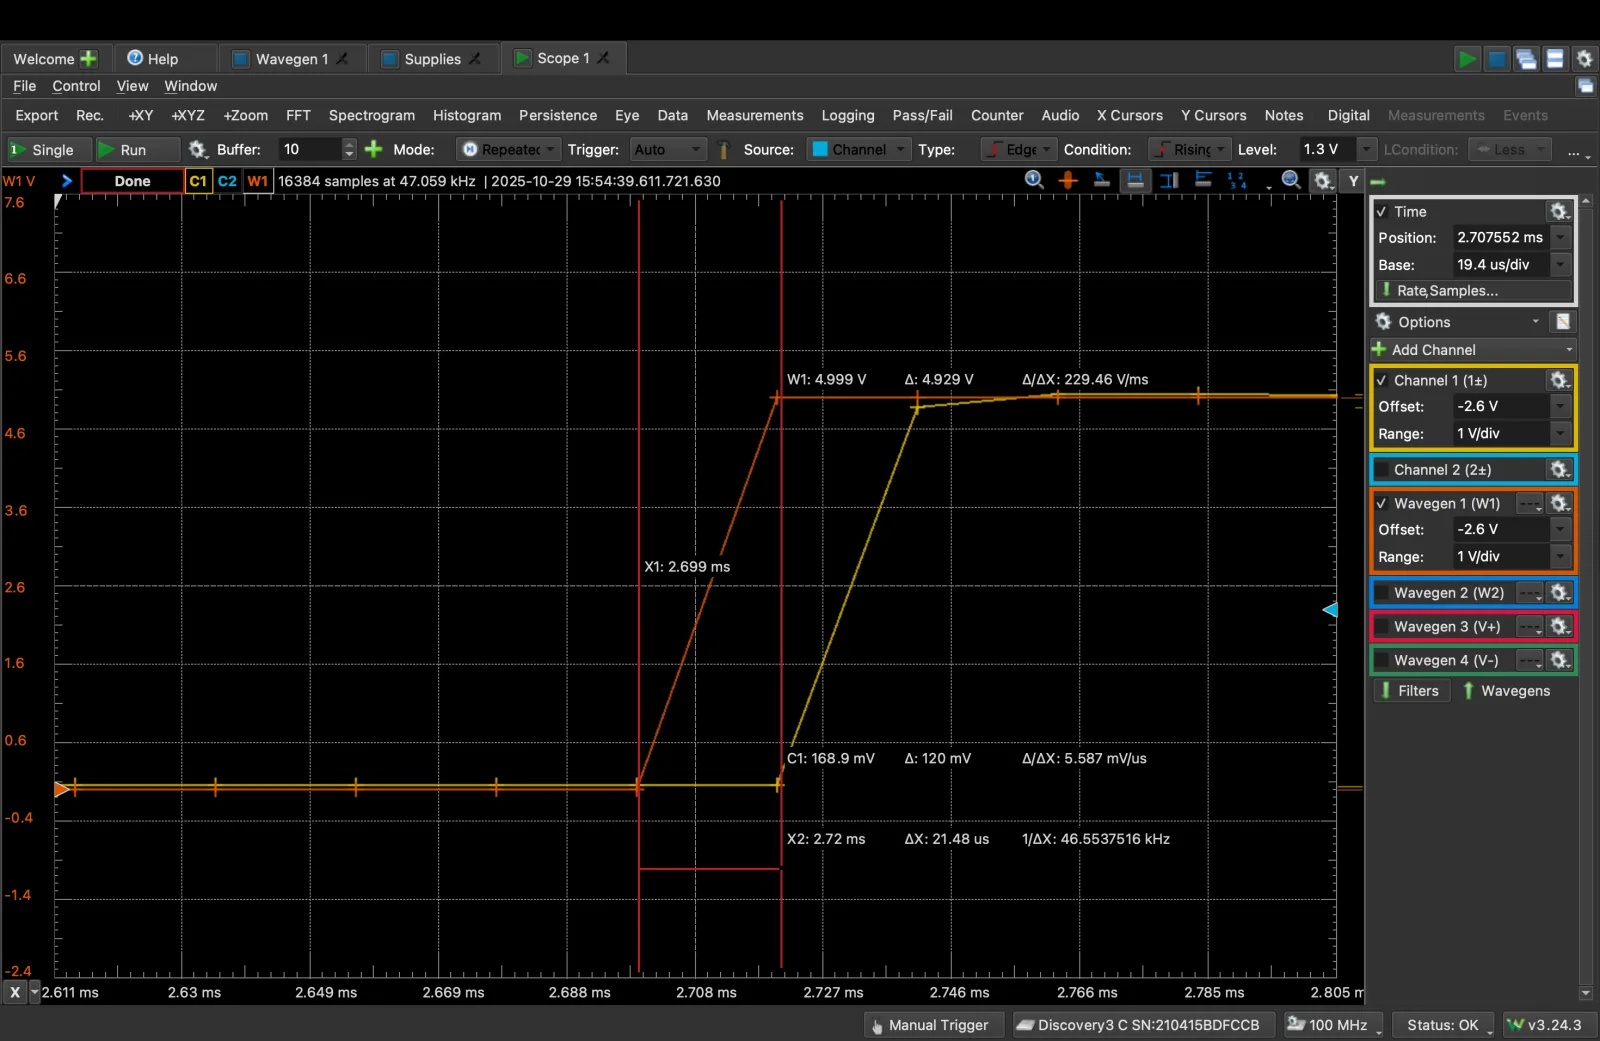The height and width of the screenshot is (1041, 1600).
Task: Enable Wavegen 3 (V+) checkbox
Action: [x=1382, y=626]
